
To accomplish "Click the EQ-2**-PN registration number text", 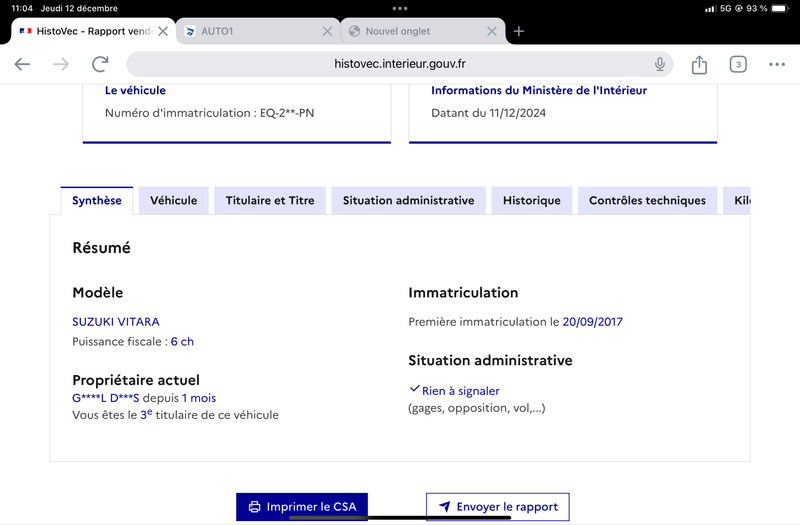I will click(287, 113).
